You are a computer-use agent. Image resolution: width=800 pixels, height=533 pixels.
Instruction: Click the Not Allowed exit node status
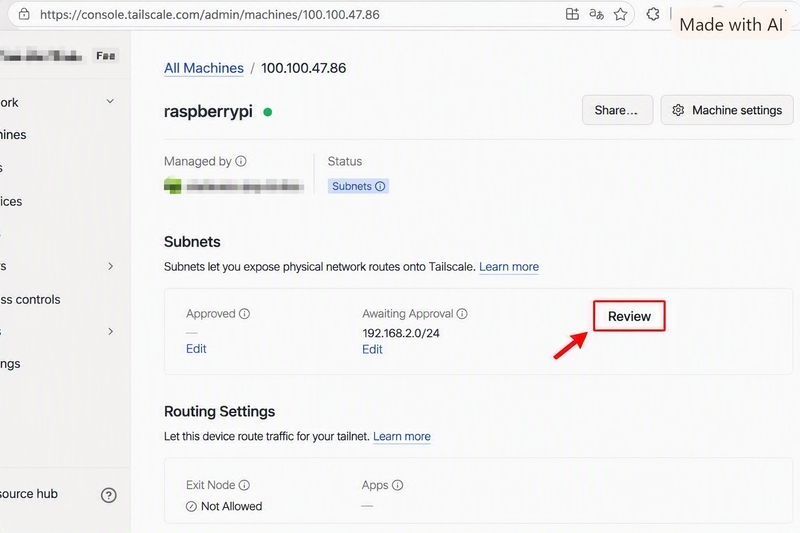pos(224,506)
